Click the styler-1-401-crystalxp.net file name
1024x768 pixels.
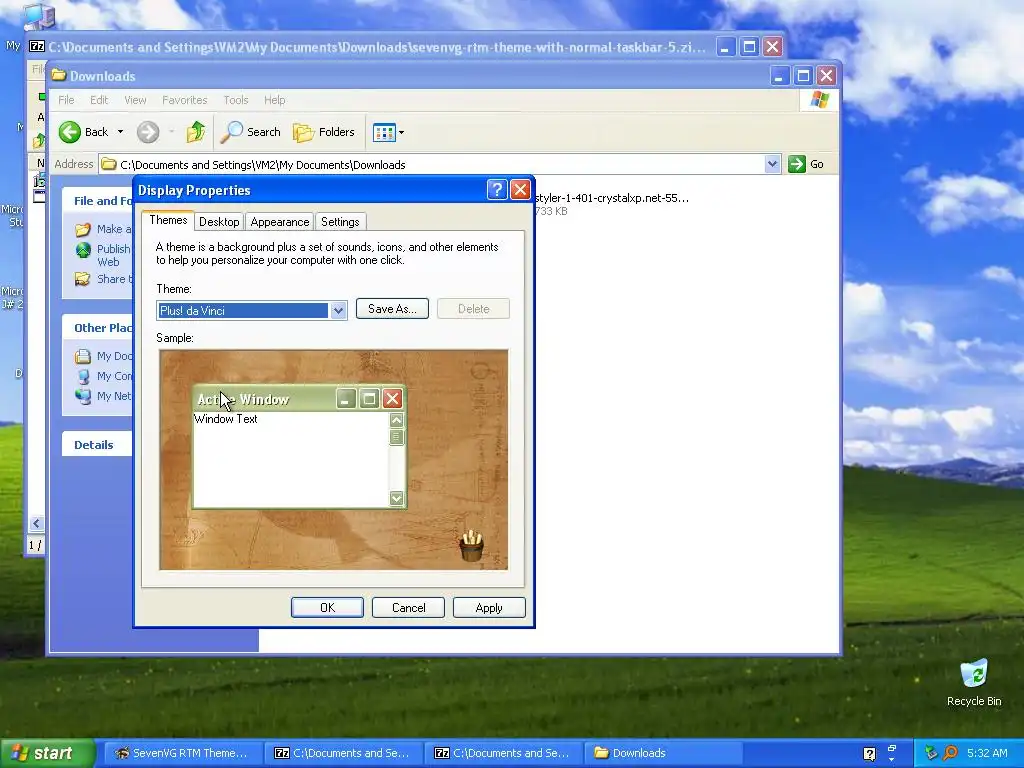pos(611,198)
